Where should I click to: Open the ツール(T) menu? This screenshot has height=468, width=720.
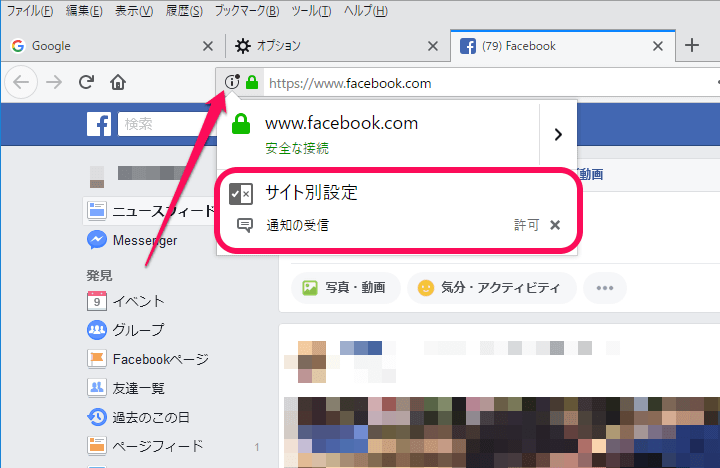click(x=311, y=11)
